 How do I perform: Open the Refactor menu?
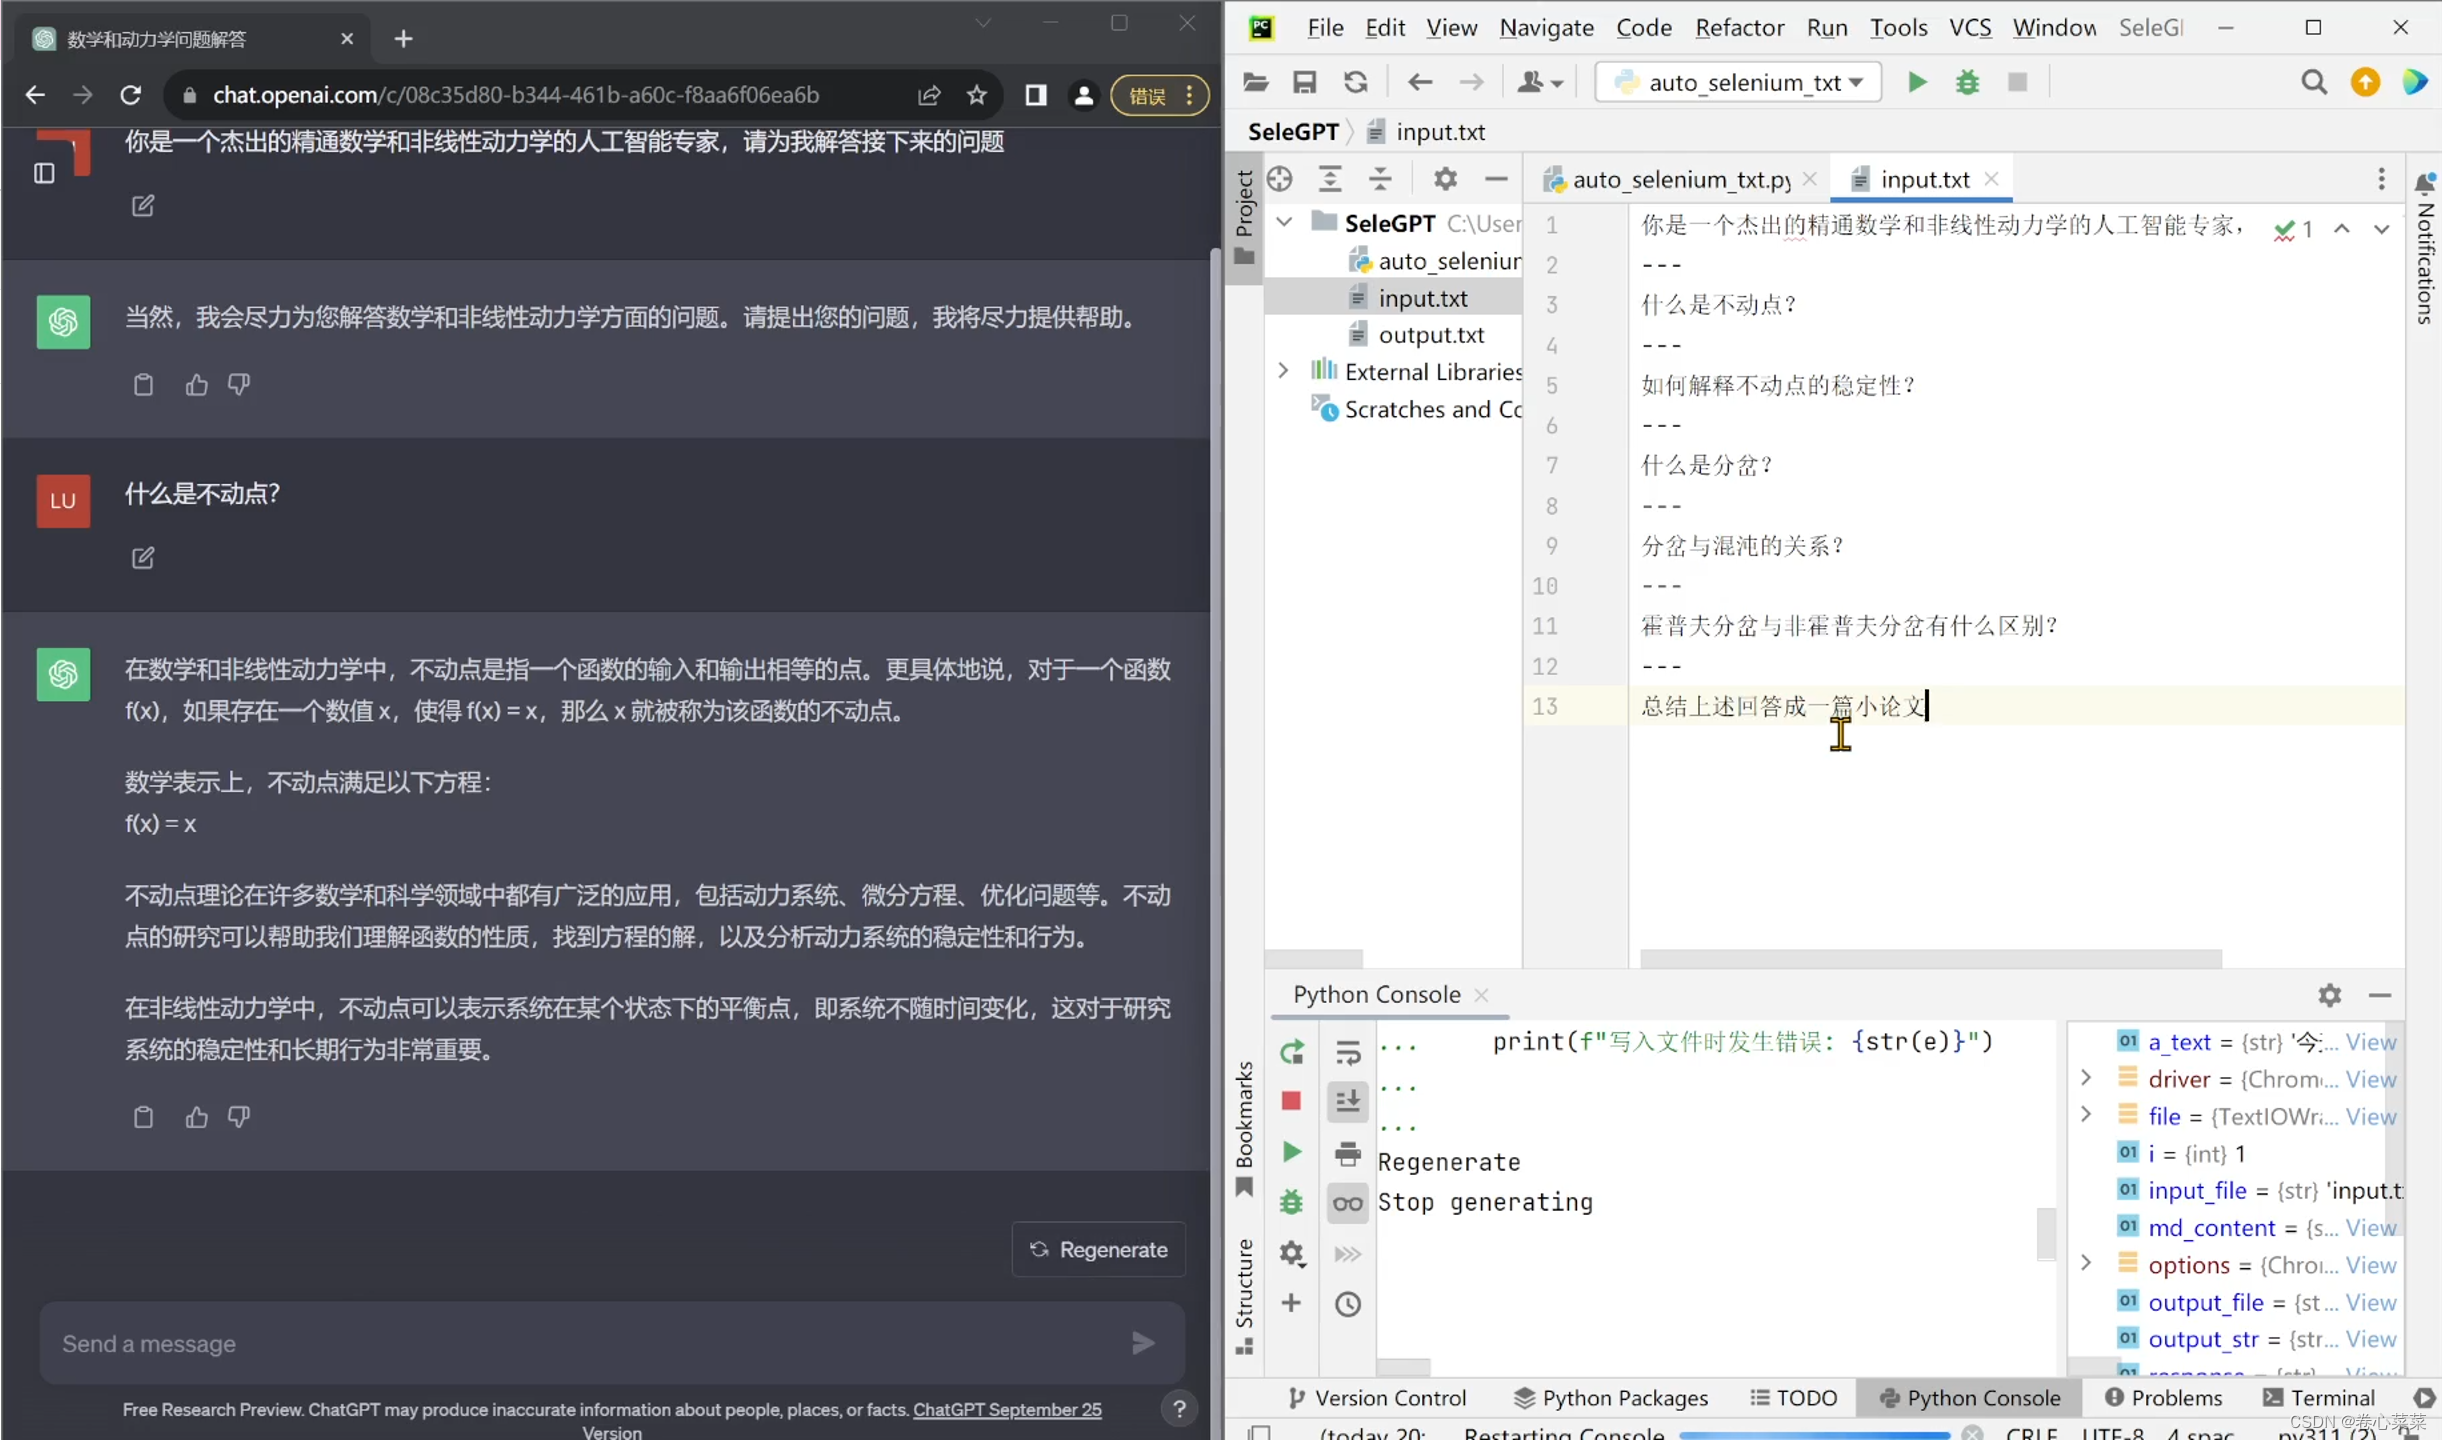coord(1739,28)
